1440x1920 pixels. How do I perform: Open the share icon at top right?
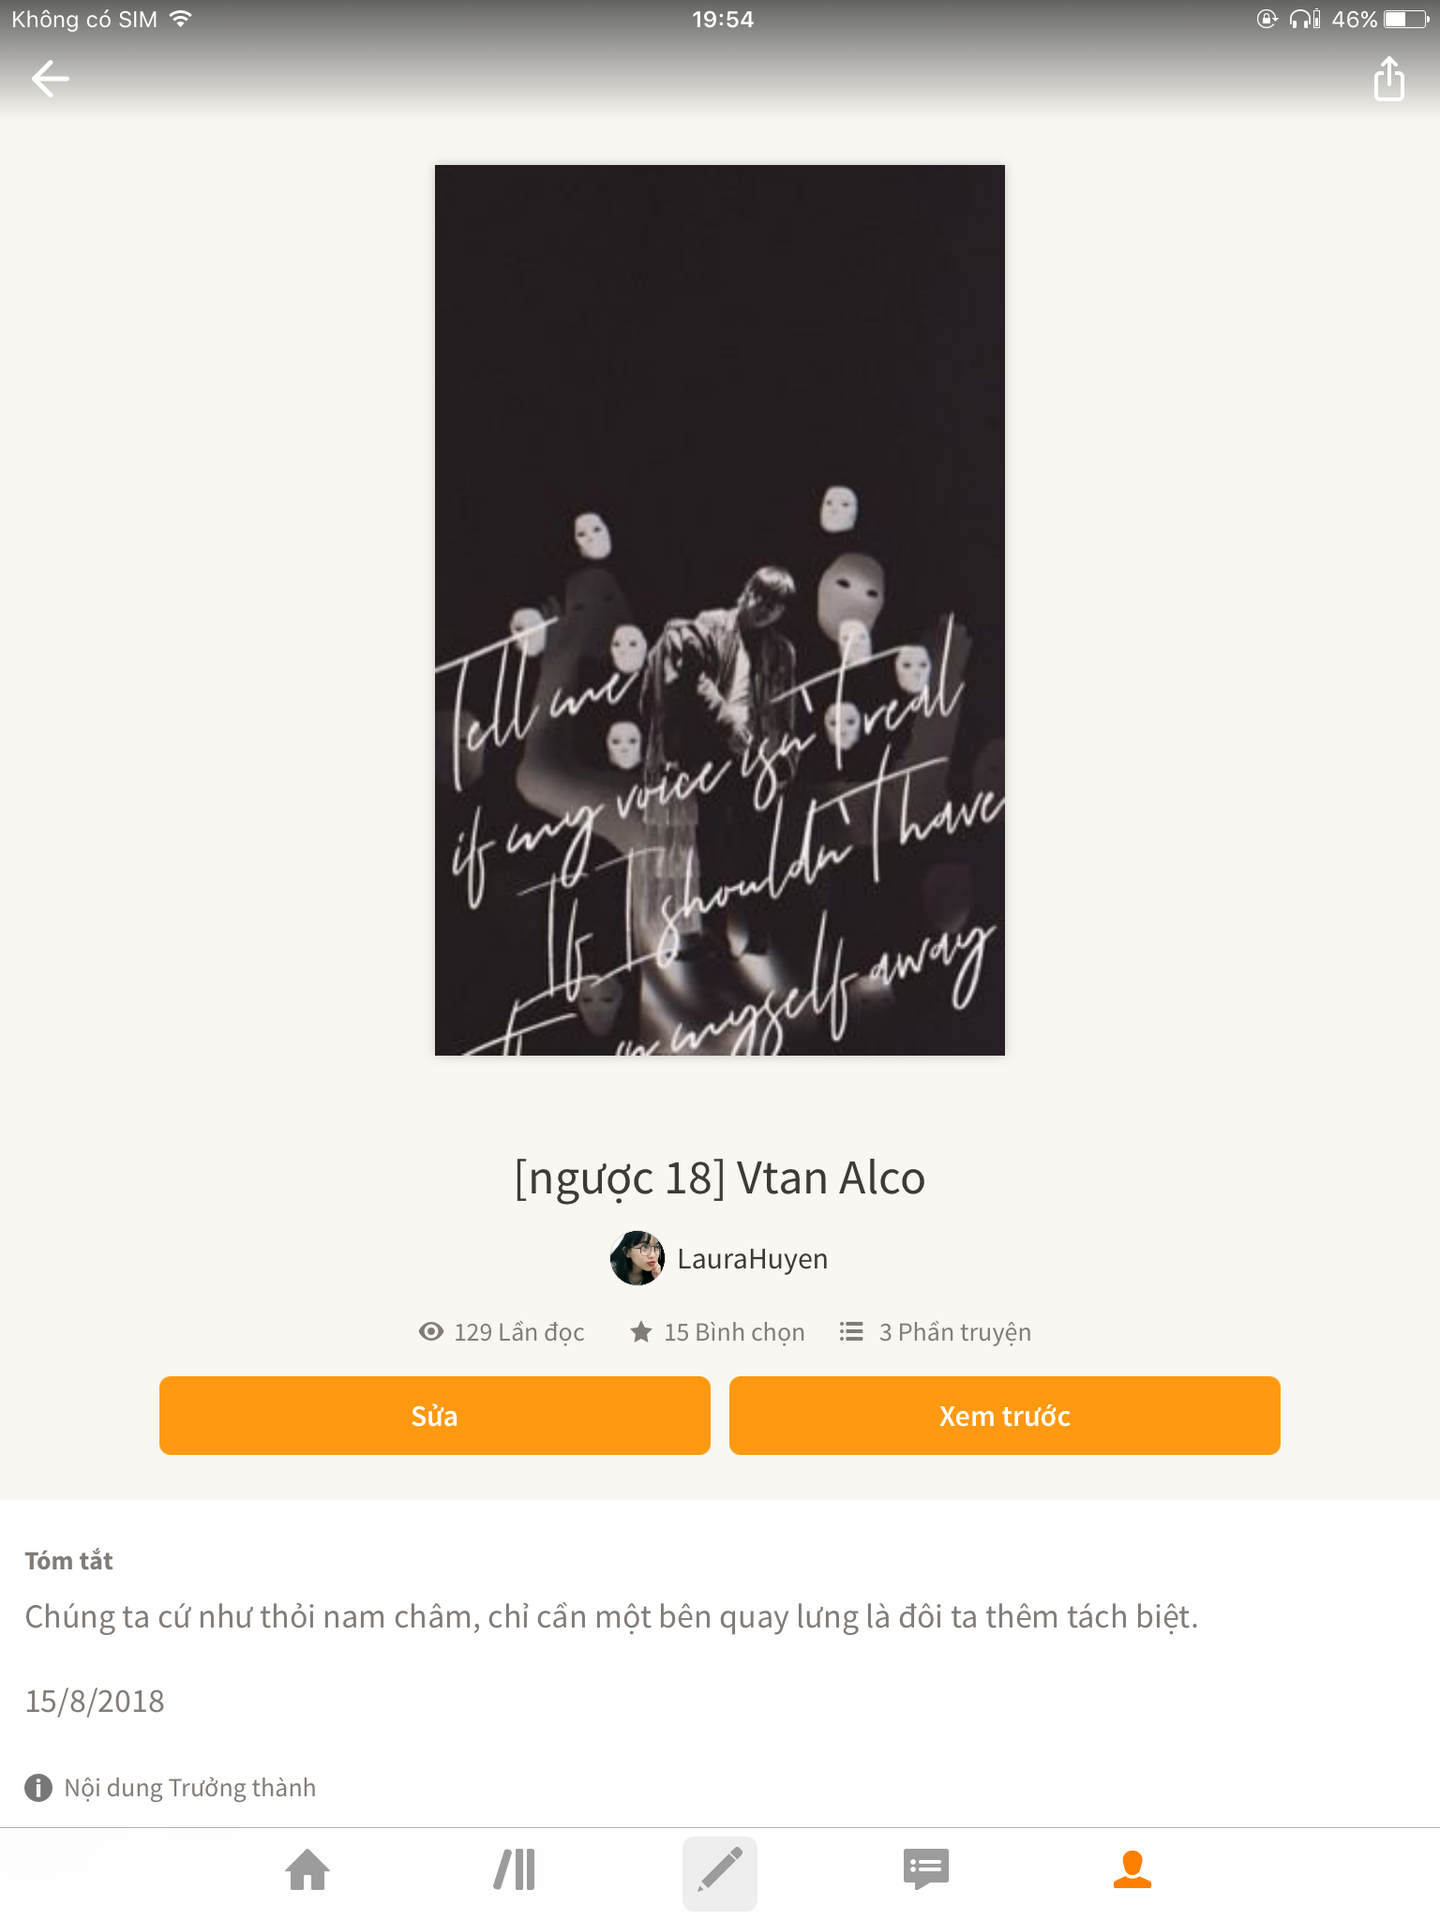coord(1389,79)
